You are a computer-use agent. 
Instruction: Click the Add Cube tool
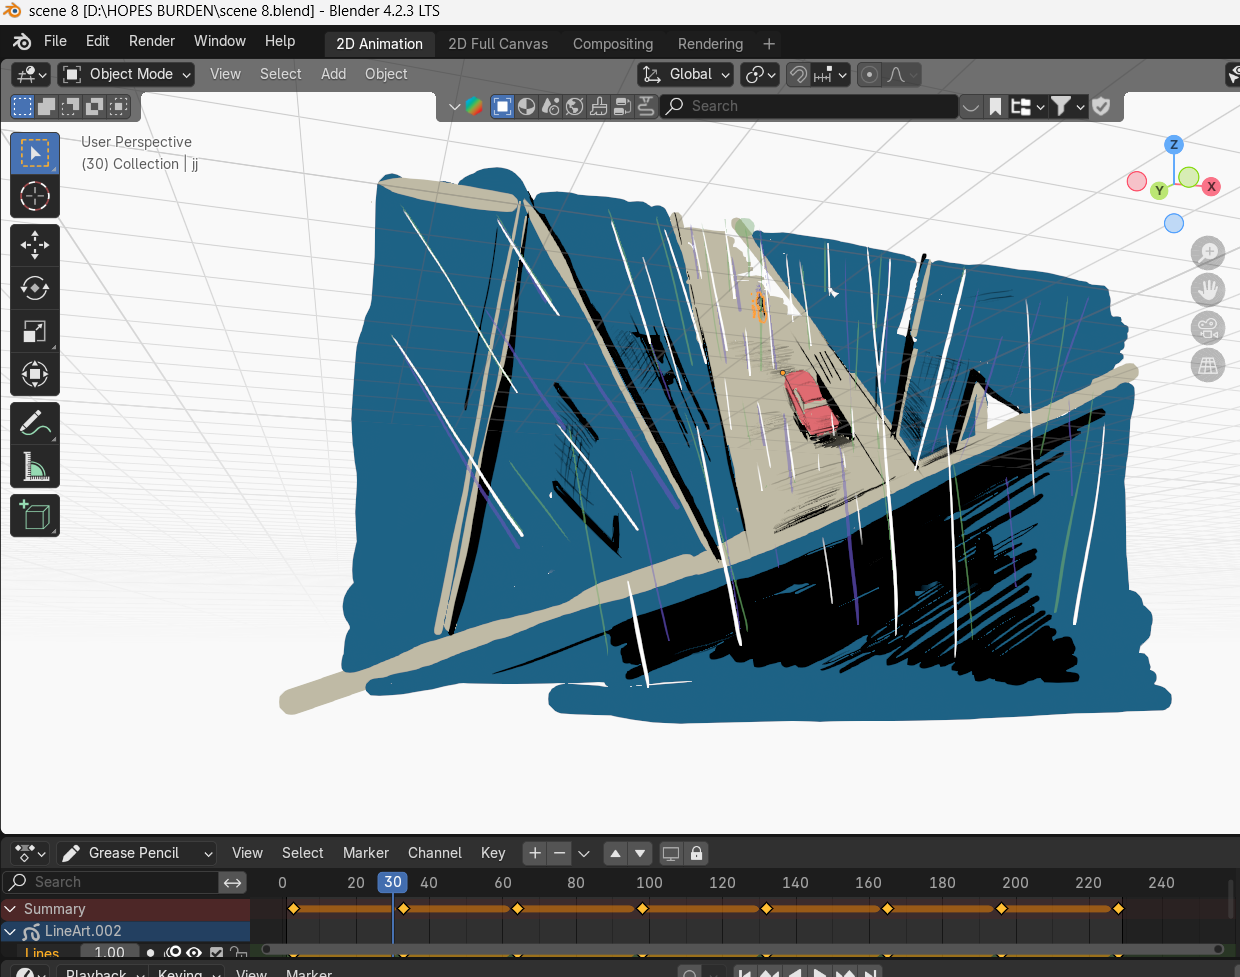[x=35, y=516]
